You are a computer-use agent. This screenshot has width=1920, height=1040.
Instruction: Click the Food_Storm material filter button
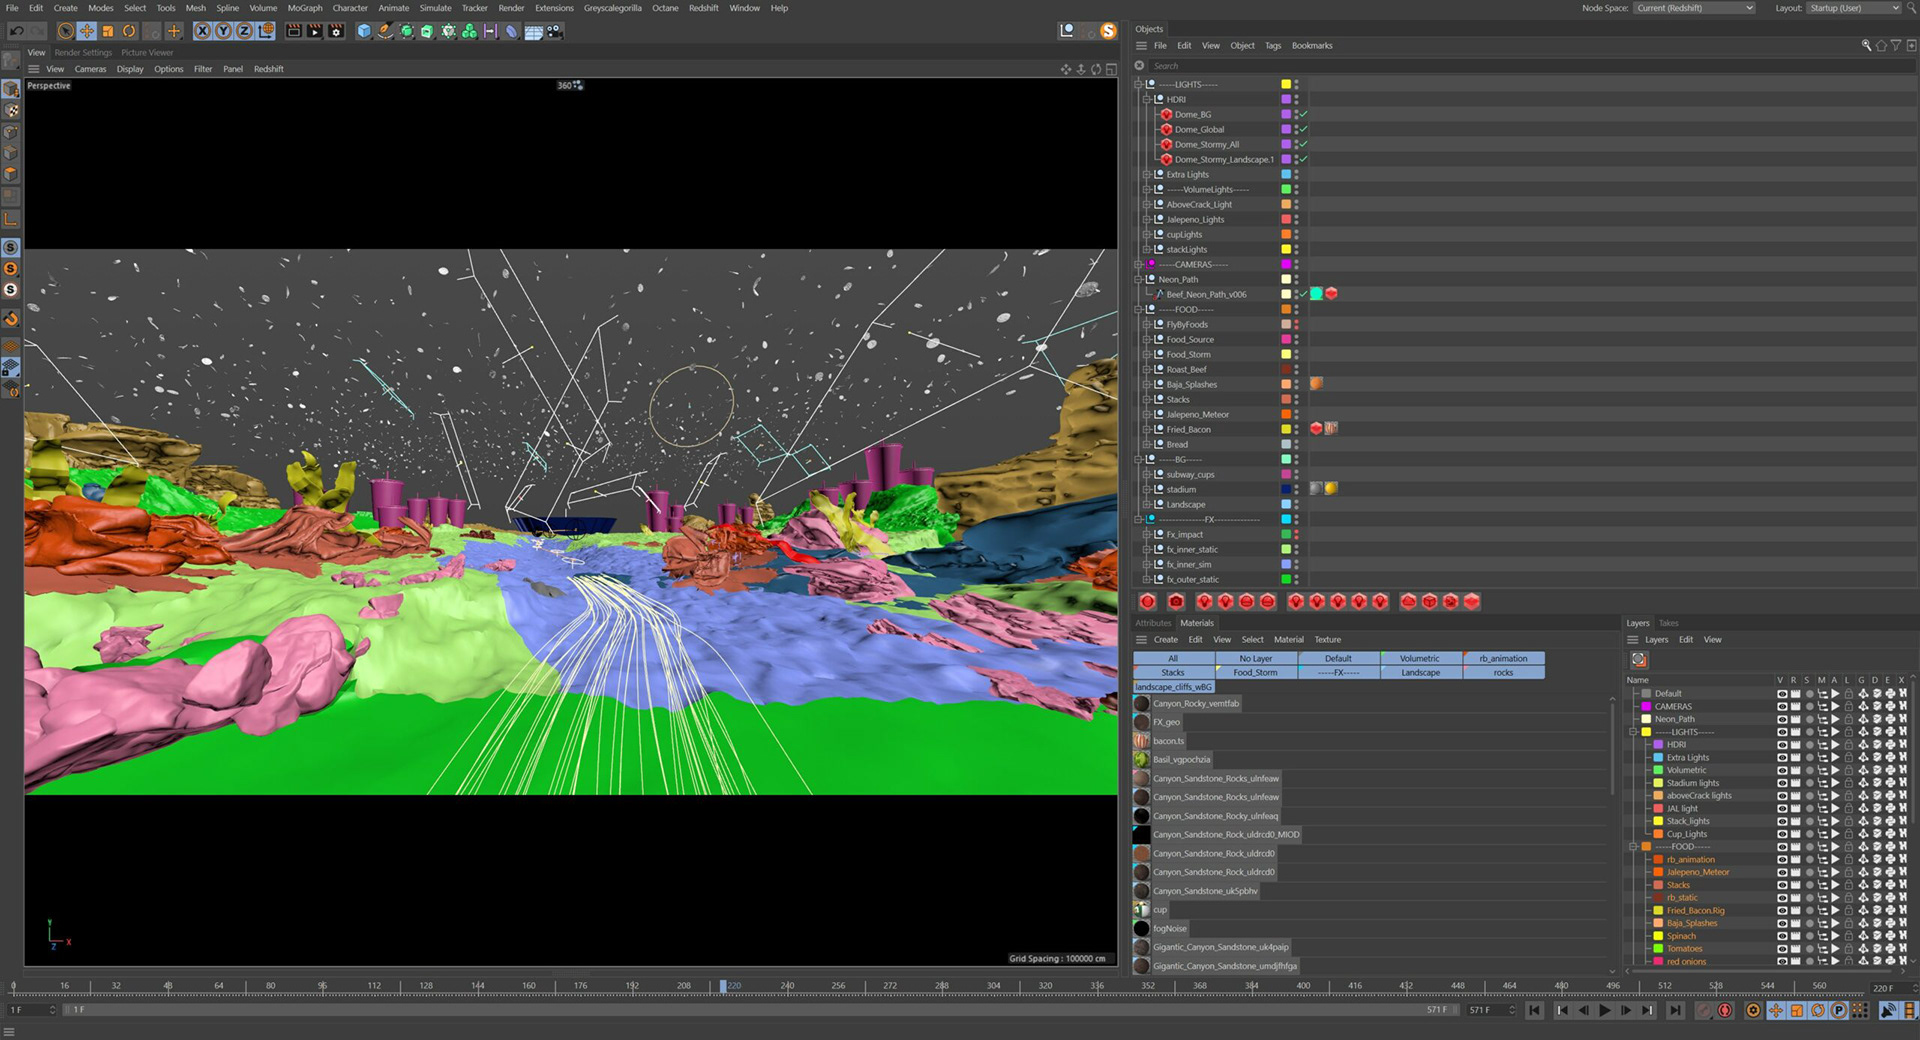point(1256,672)
